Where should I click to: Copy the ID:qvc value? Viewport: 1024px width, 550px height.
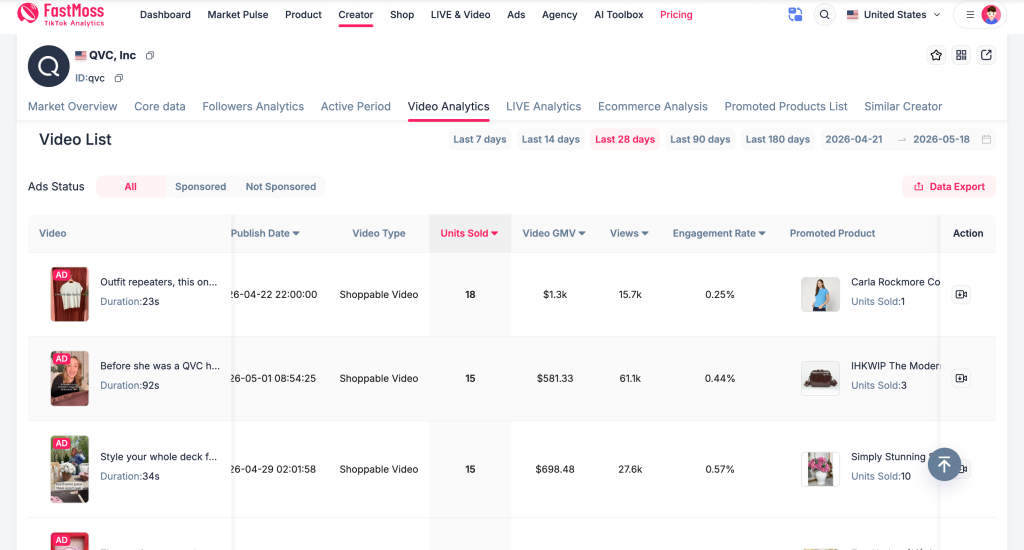pos(118,78)
